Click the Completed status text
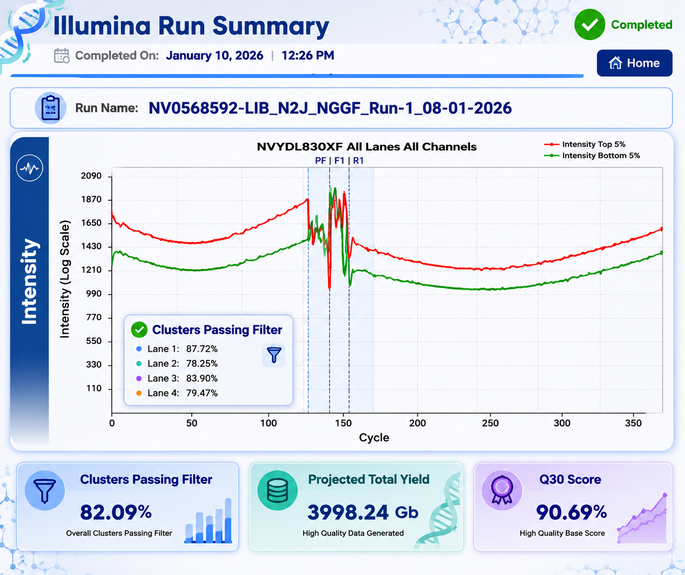 [x=641, y=25]
